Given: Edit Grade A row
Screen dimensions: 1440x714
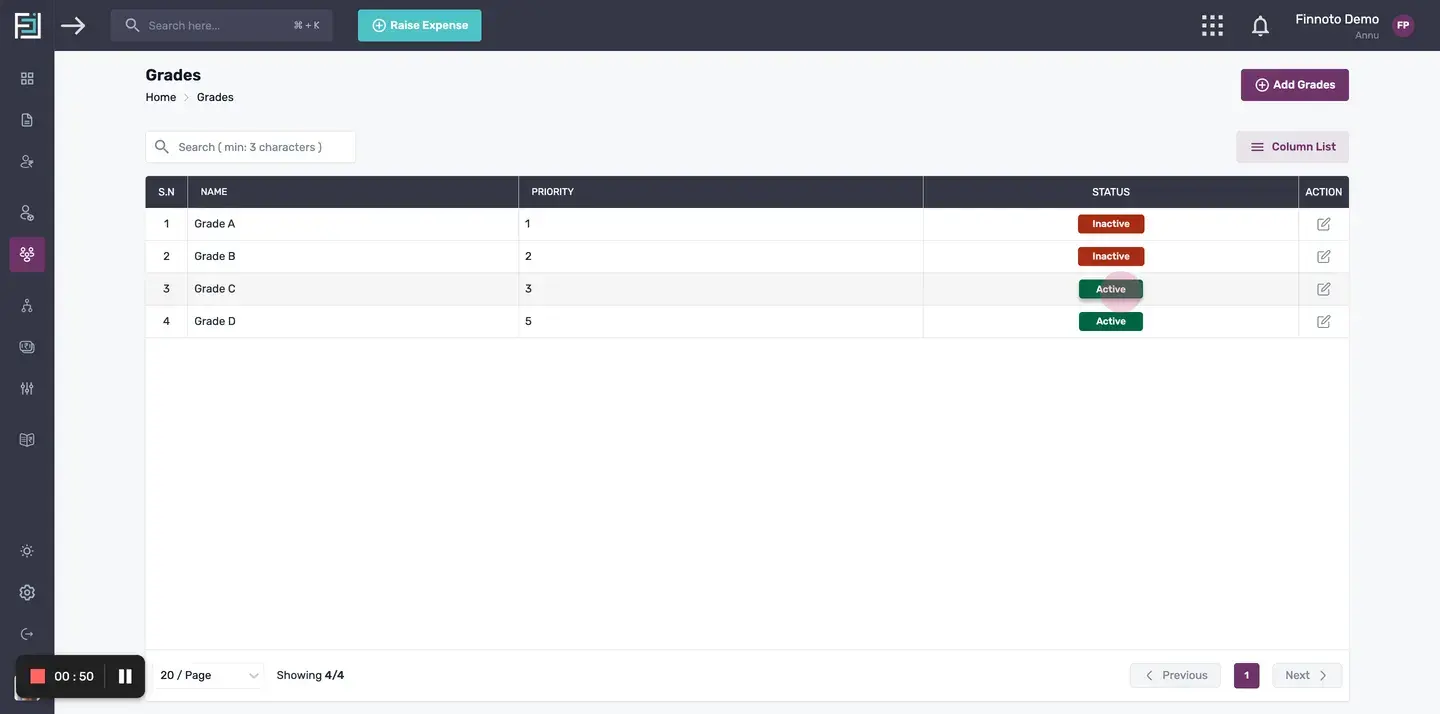Looking at the screenshot, I should click(x=1324, y=224).
